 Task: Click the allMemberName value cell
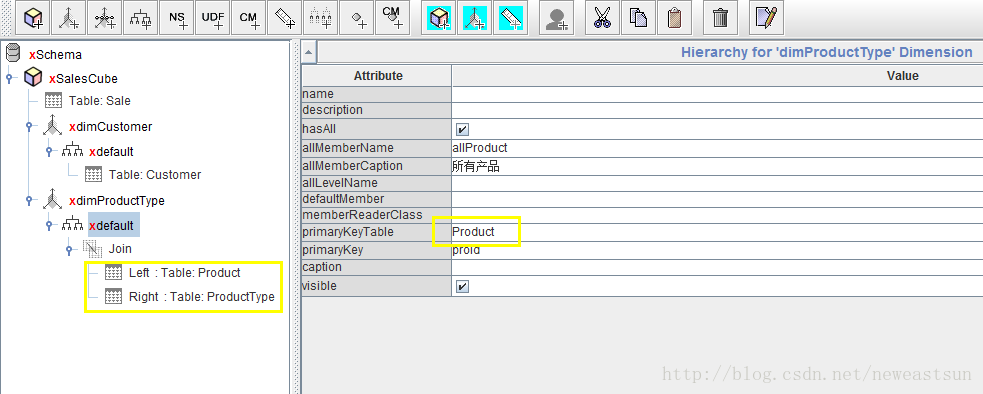[717, 148]
